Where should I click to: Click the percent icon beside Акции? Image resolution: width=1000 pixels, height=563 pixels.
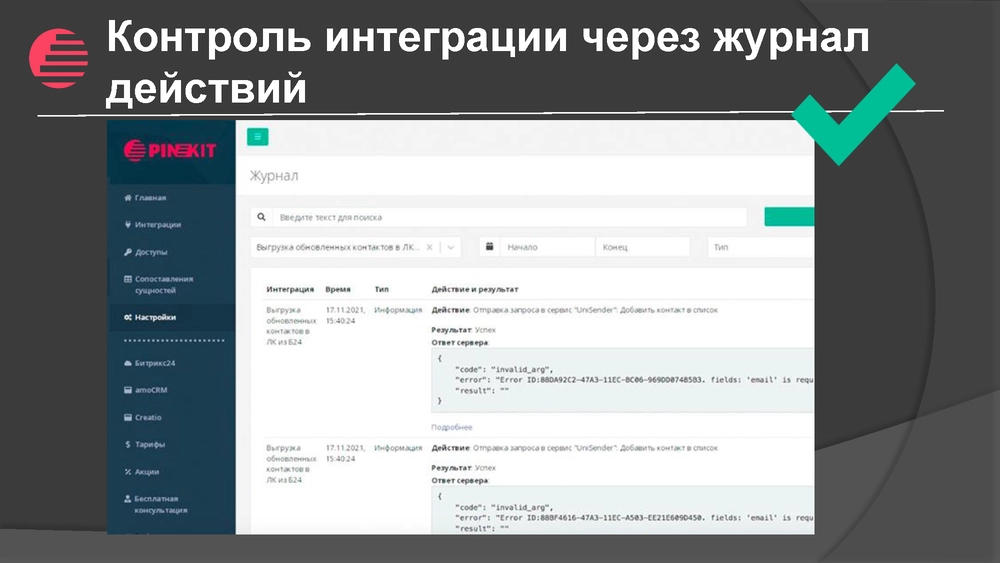[x=127, y=471]
